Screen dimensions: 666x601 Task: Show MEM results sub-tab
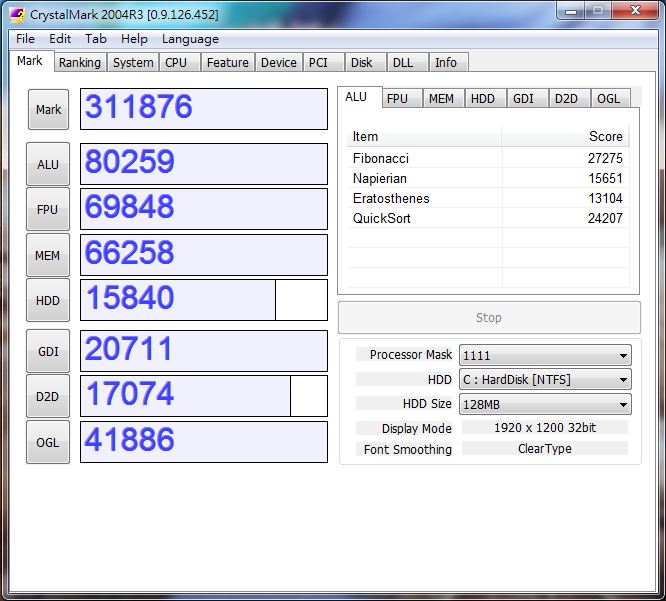[443, 99]
